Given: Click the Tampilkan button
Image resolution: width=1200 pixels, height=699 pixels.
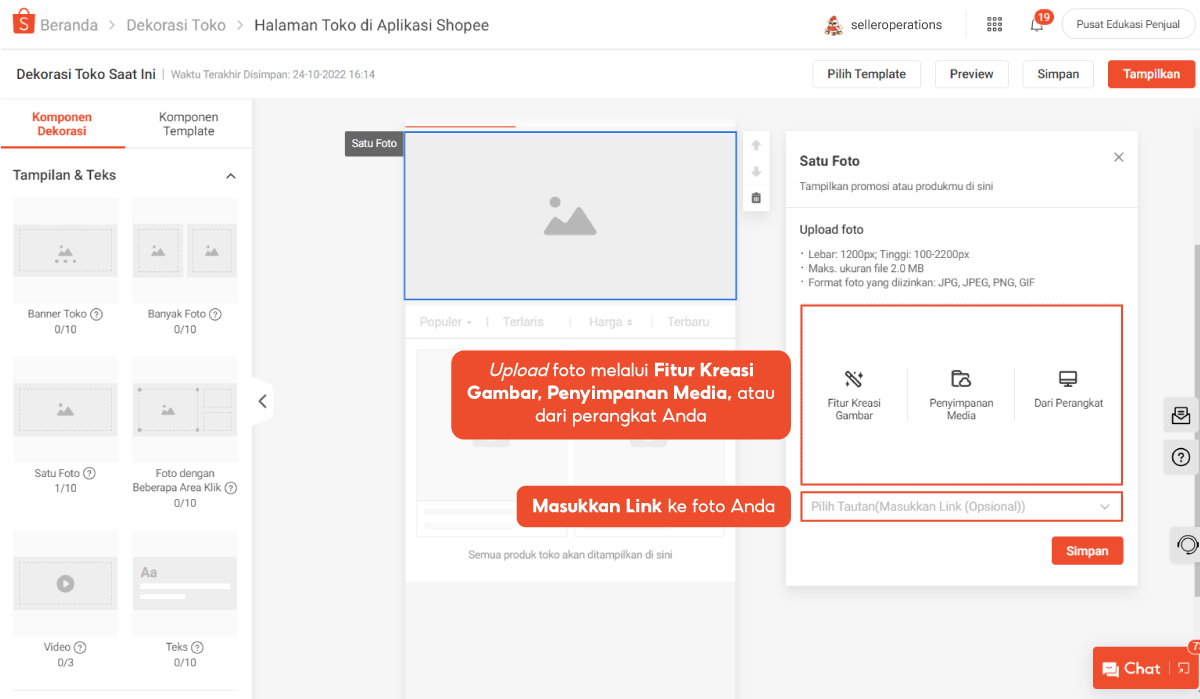Looking at the screenshot, I should 1151,74.
